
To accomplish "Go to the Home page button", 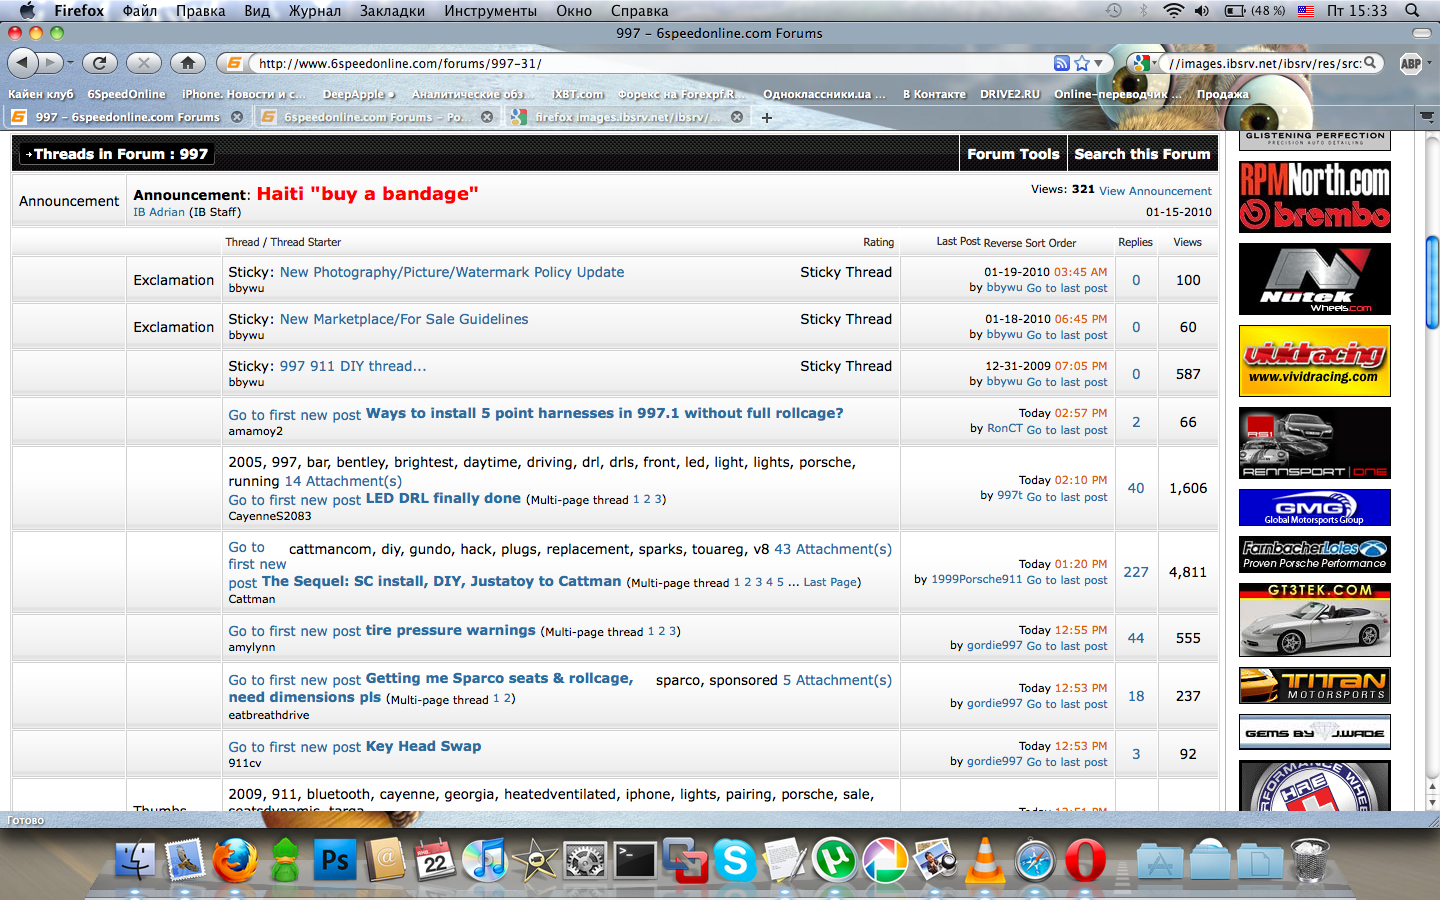I will (x=187, y=63).
